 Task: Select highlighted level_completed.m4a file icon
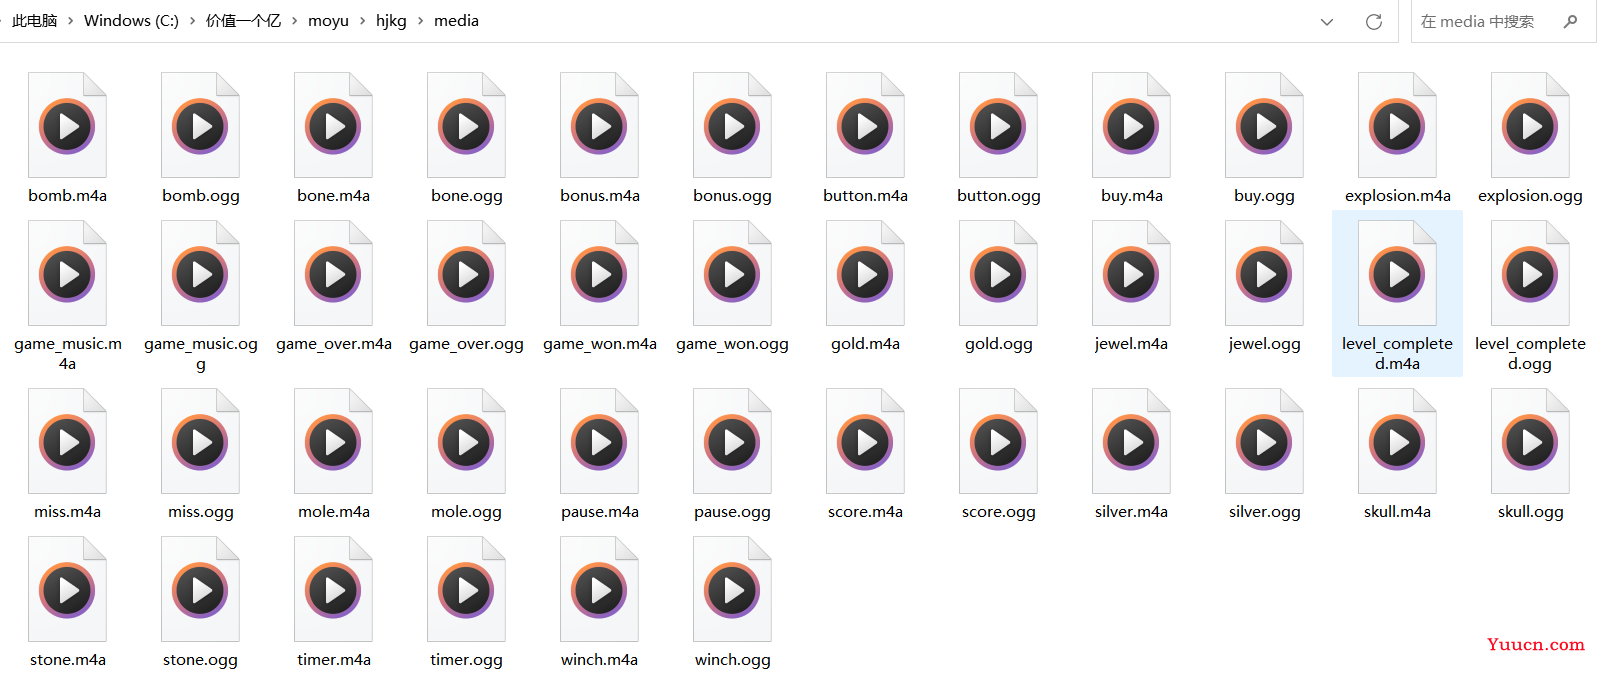1397,273
